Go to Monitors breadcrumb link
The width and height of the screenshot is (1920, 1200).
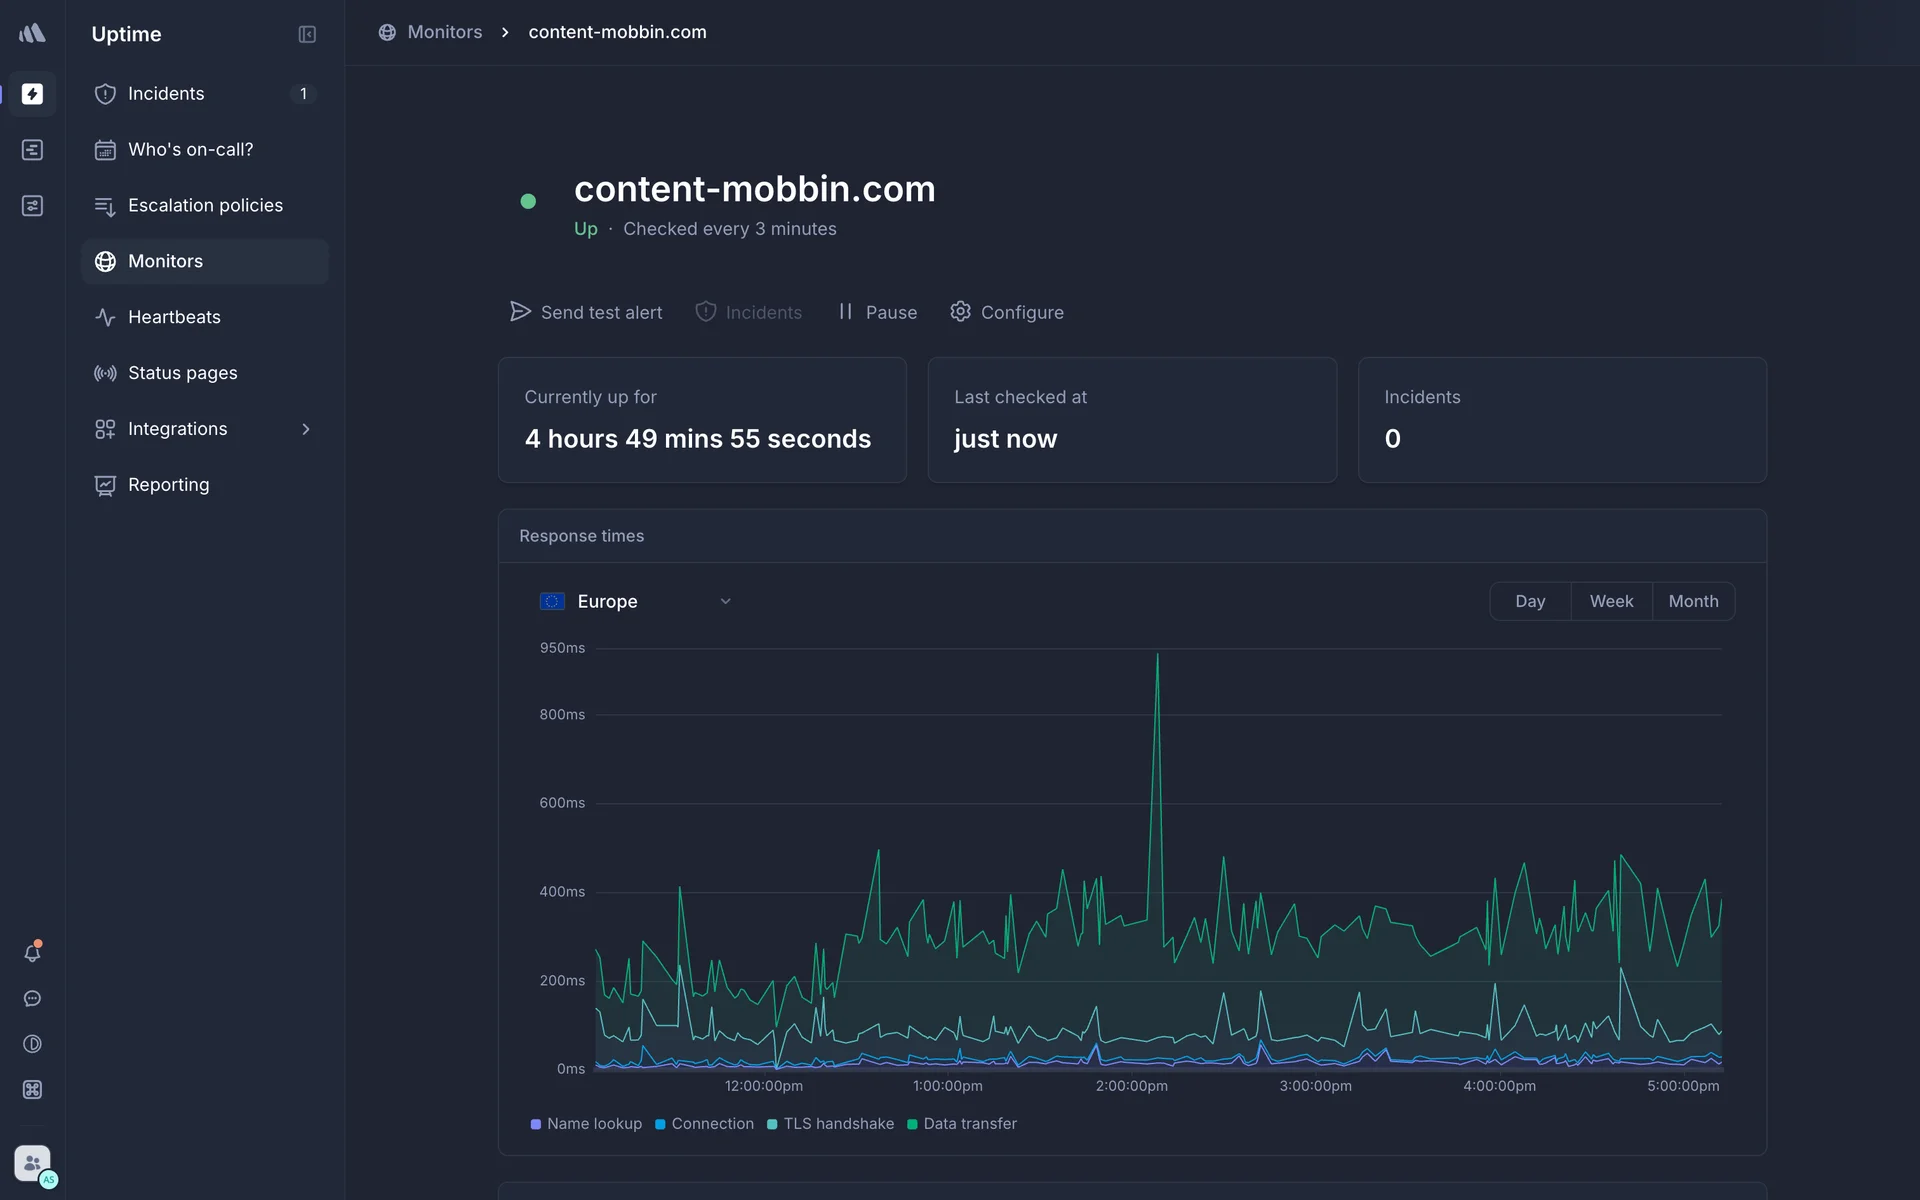(x=444, y=32)
